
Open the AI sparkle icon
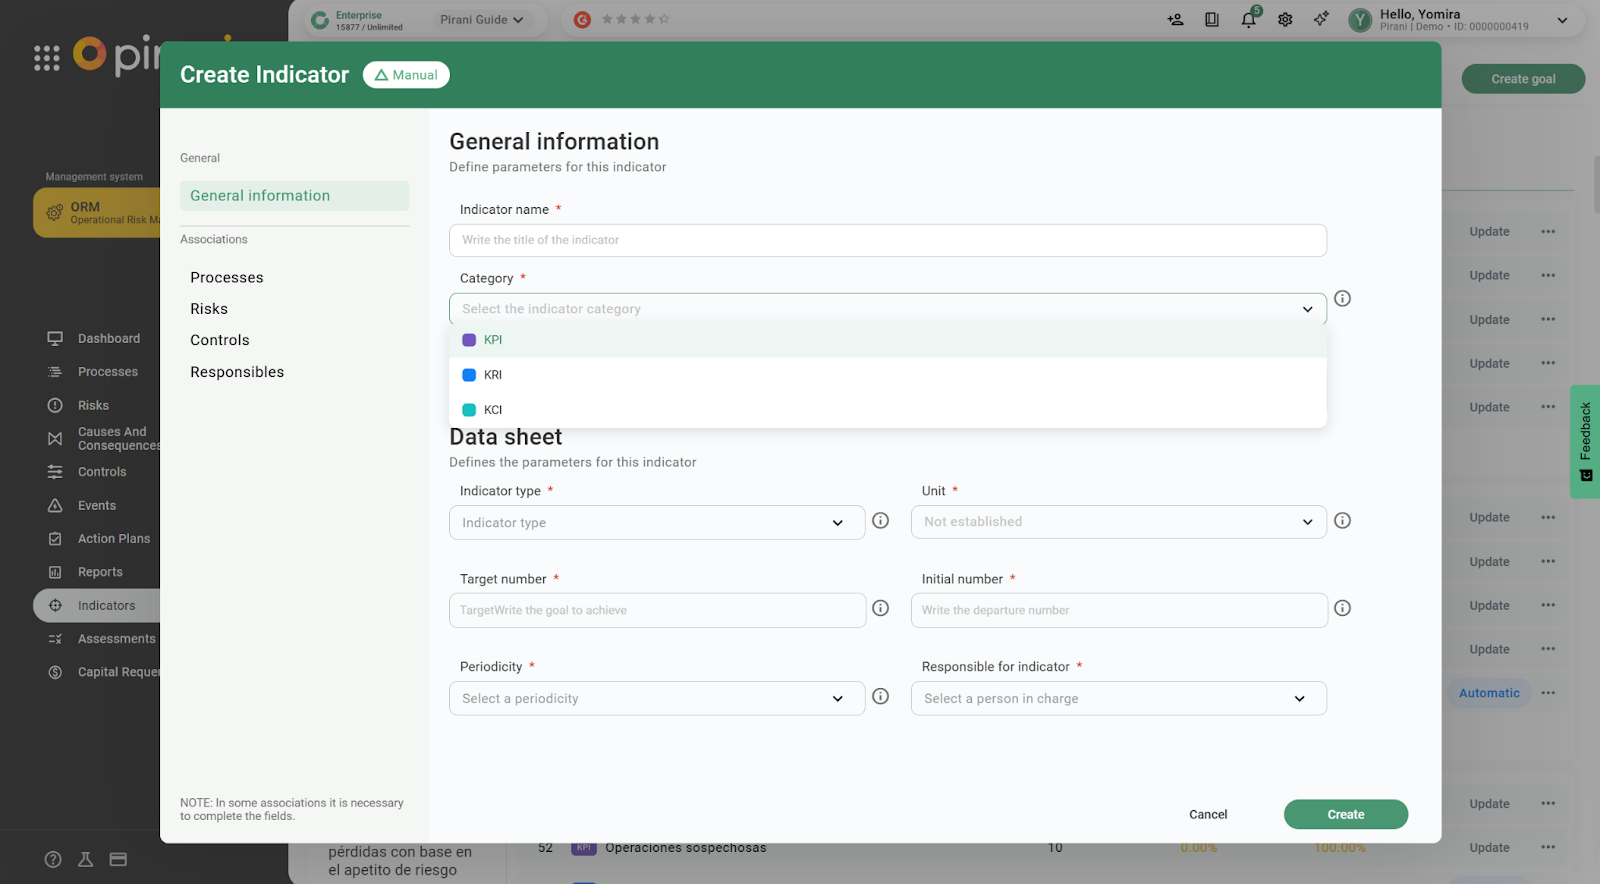pyautogui.click(x=1321, y=19)
